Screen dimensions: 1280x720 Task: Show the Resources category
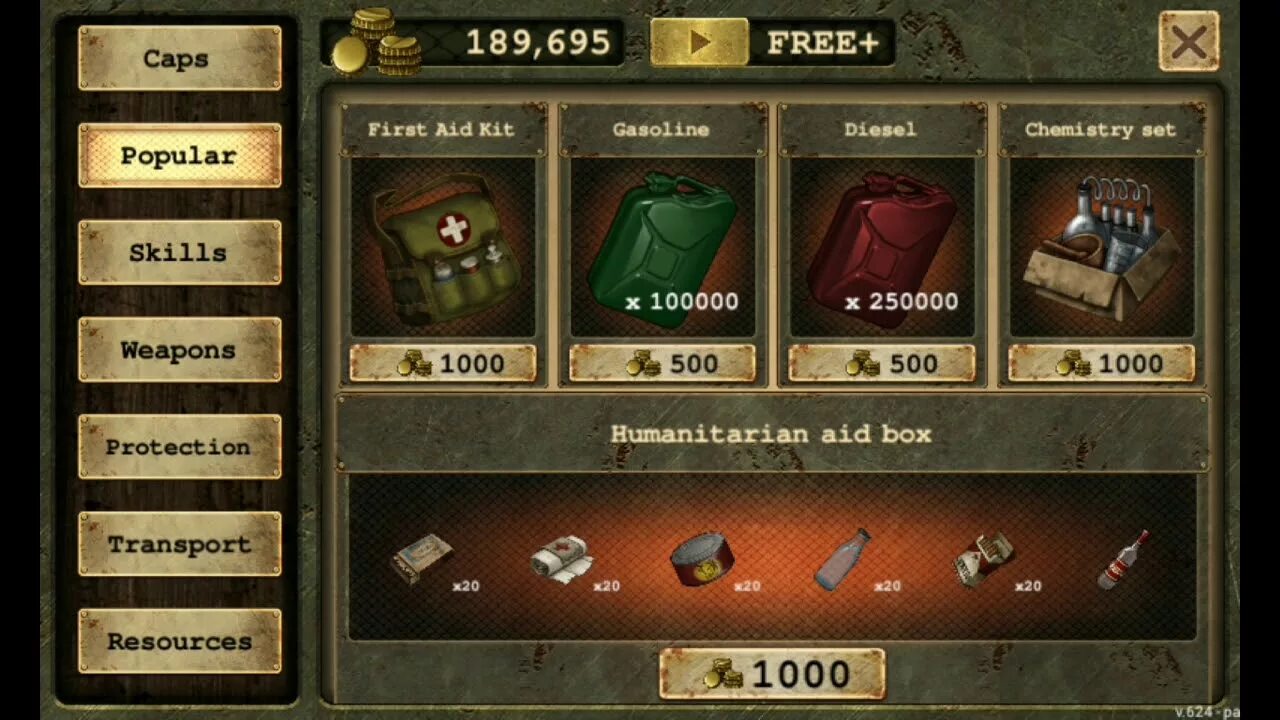point(180,641)
